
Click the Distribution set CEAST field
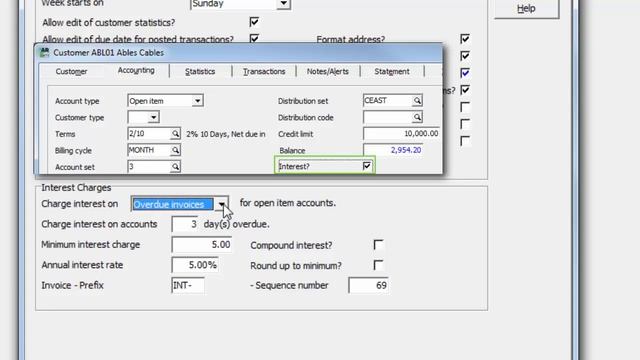point(388,100)
